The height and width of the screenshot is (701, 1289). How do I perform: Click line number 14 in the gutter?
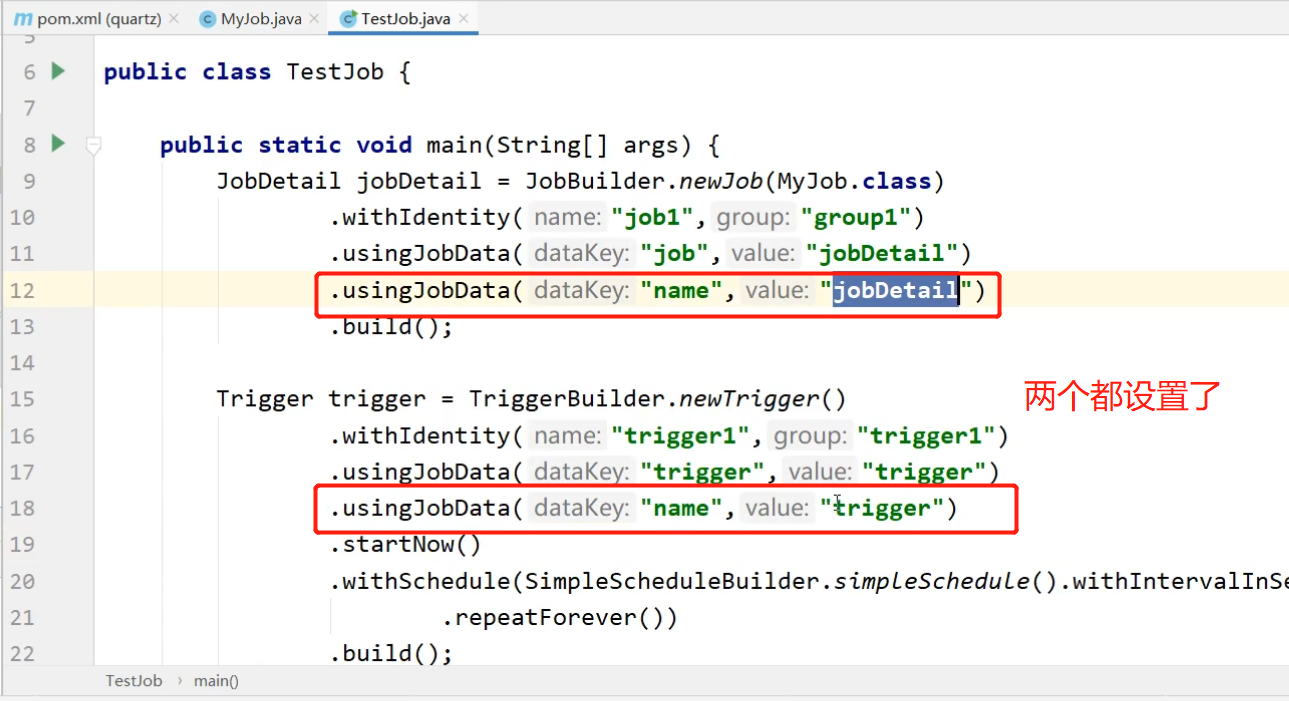pos(22,362)
